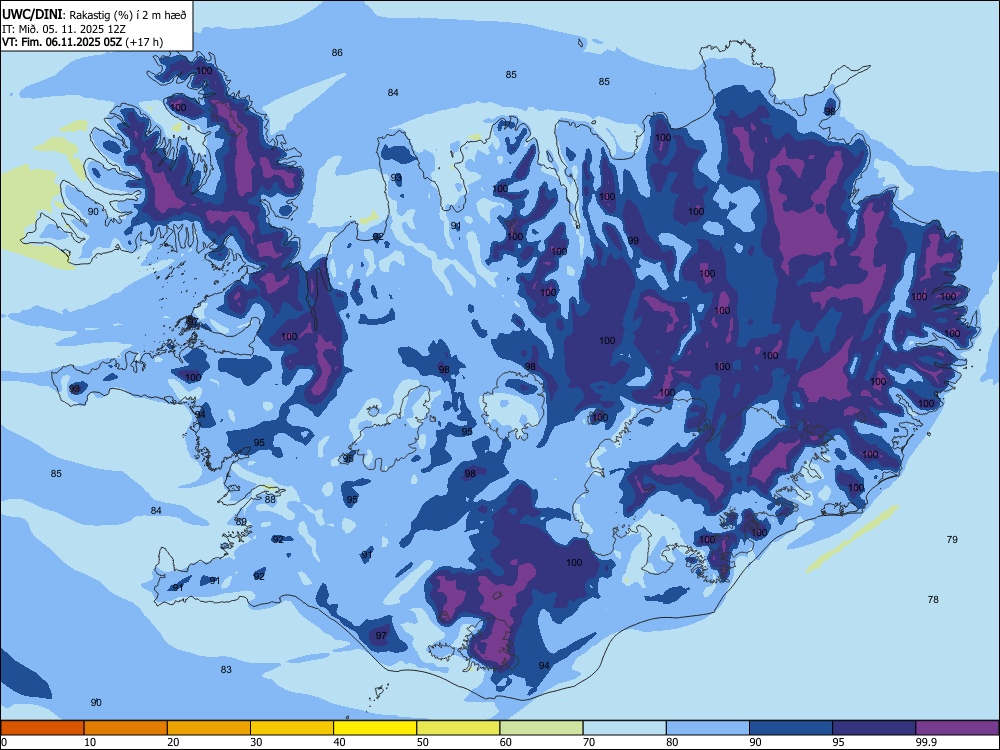Viewport: 1000px width, 750px height.
Task: Select the humidity value 89 in the southwest
Action: click(x=241, y=522)
